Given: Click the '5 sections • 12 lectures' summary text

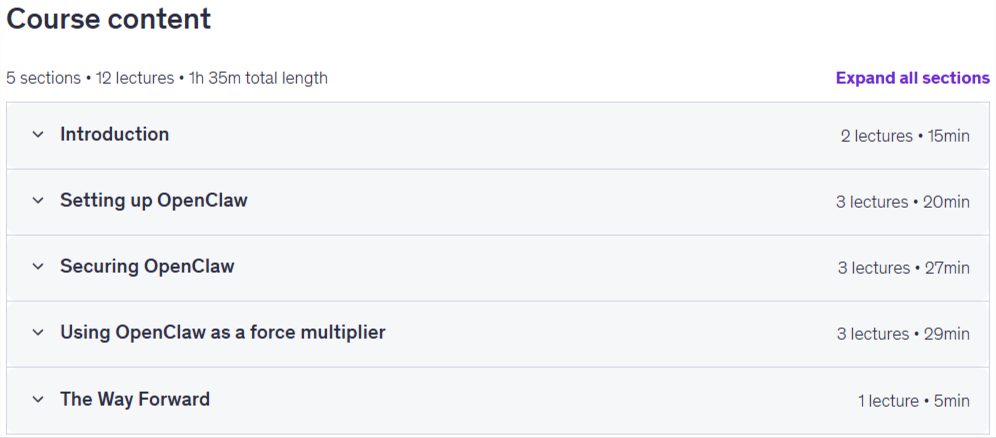Looking at the screenshot, I should [x=90, y=78].
